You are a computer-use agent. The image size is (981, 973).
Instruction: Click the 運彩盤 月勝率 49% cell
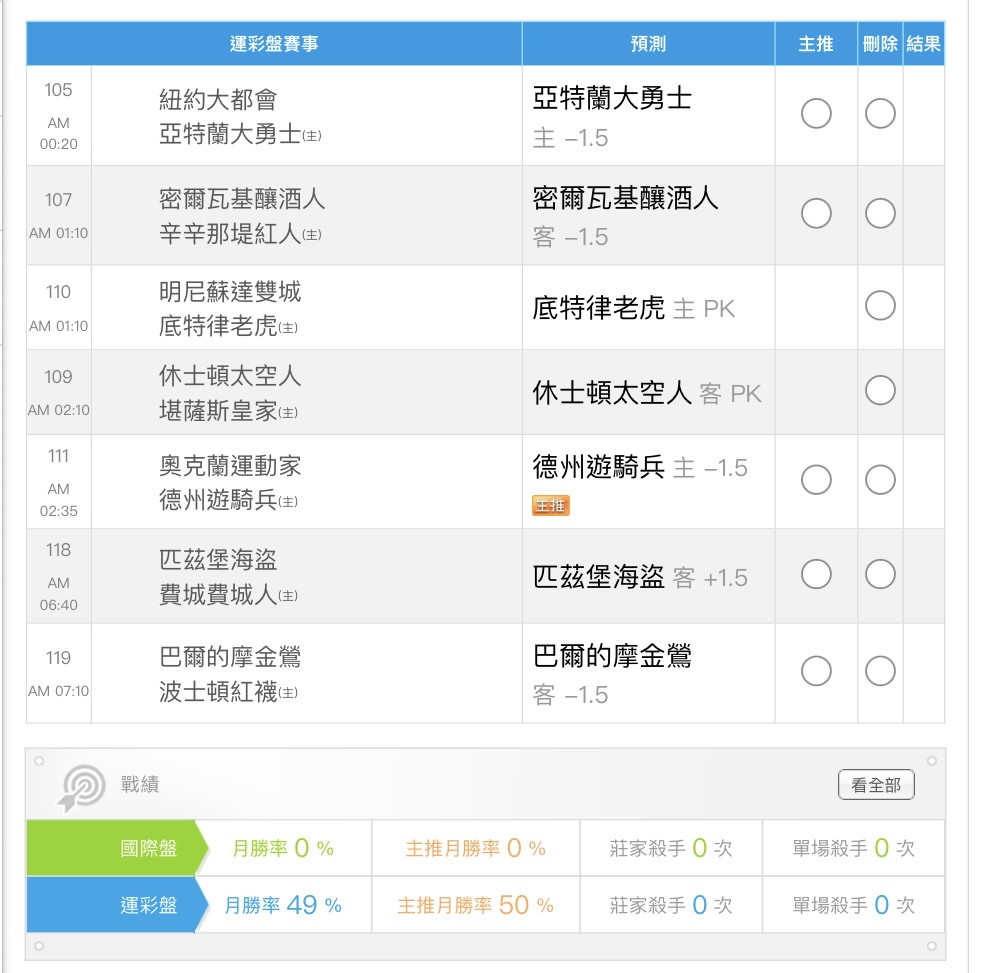point(283,906)
